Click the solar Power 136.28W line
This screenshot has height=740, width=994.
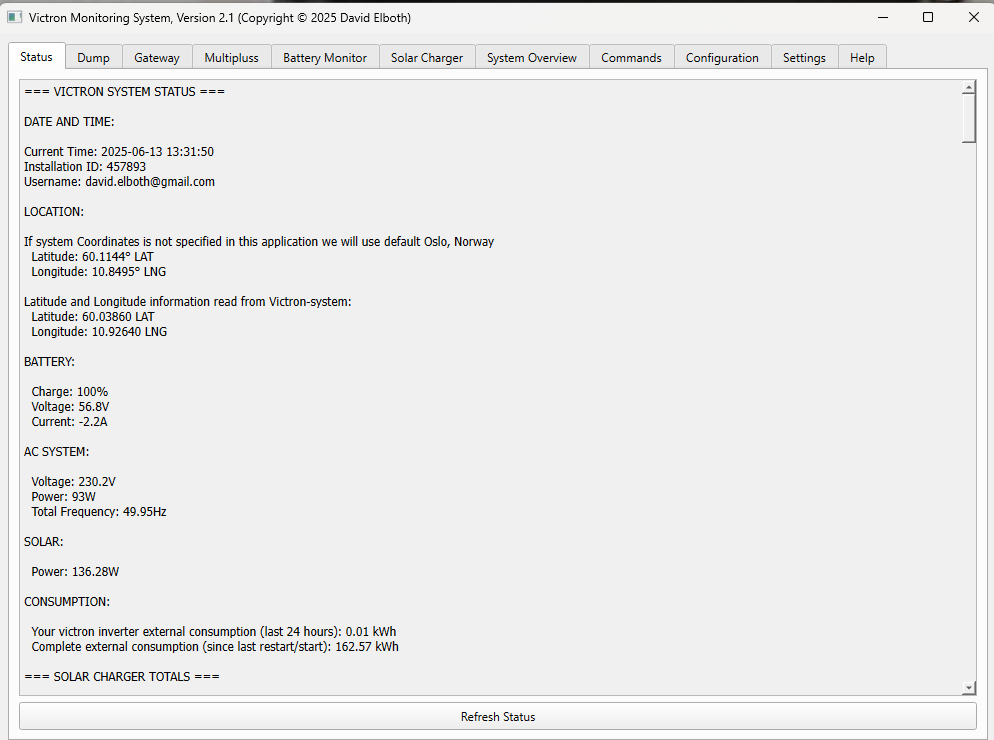click(75, 572)
